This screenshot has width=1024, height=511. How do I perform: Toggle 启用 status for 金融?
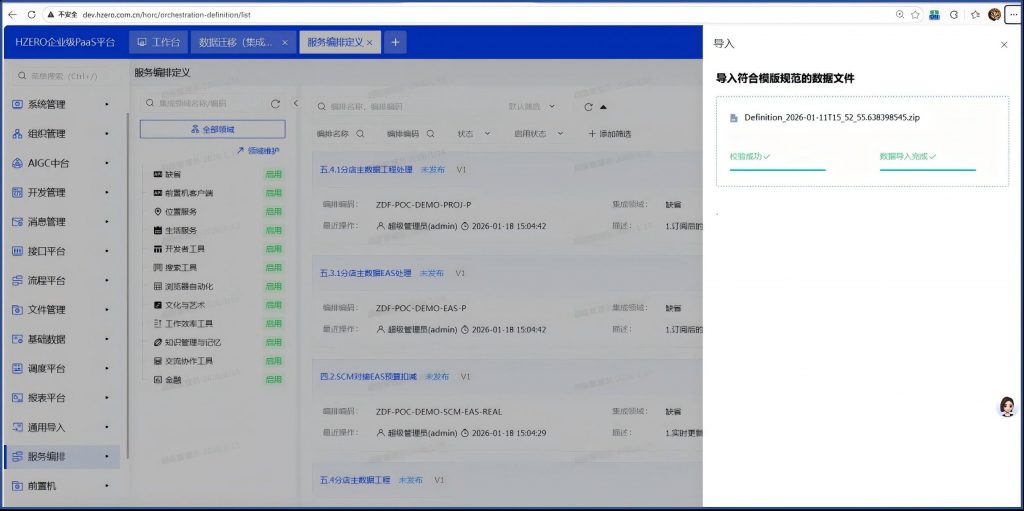point(273,380)
